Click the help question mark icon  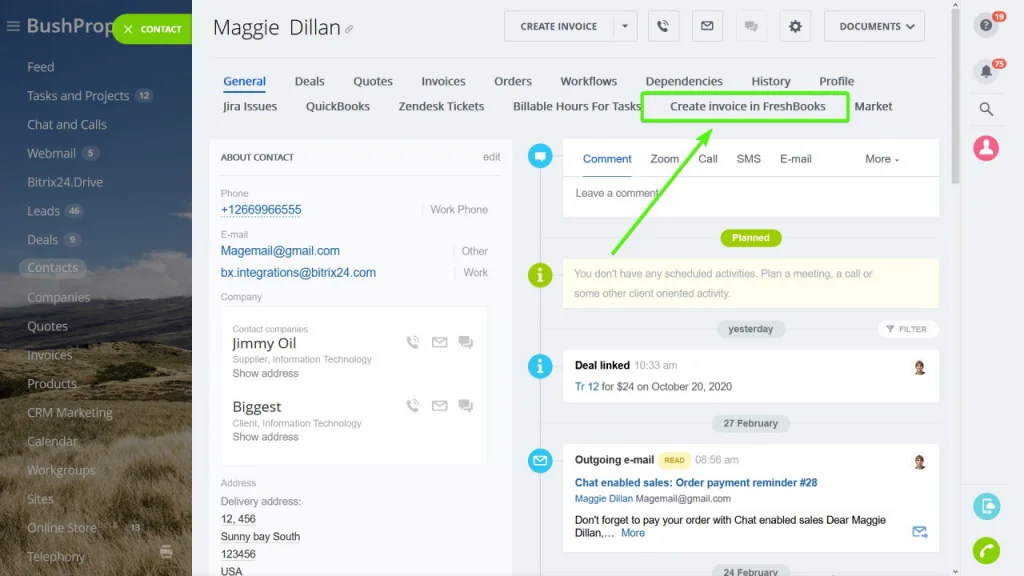click(986, 25)
